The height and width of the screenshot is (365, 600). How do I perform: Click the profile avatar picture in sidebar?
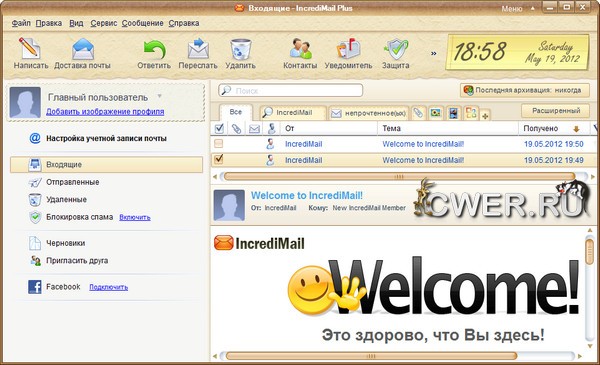click(x=25, y=102)
